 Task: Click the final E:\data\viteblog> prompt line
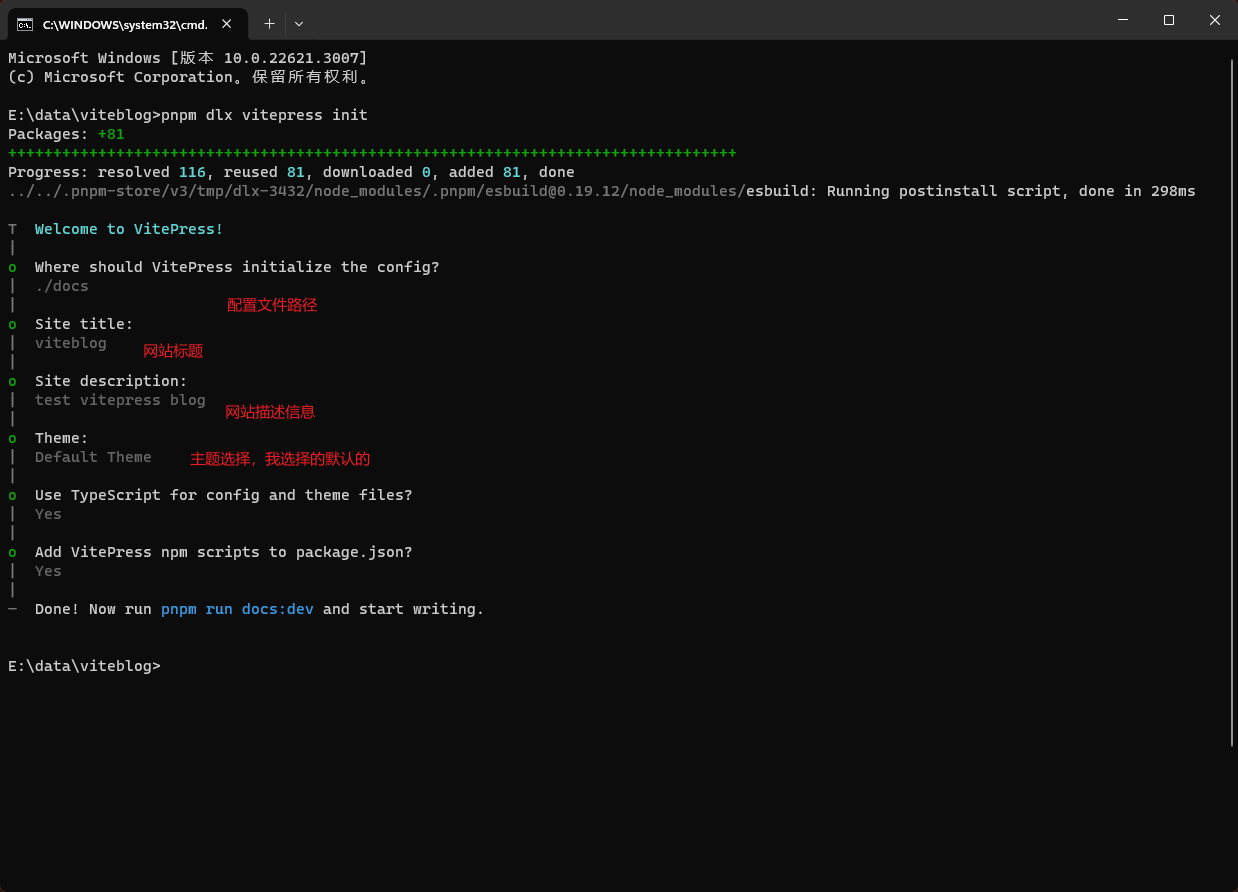pos(84,666)
